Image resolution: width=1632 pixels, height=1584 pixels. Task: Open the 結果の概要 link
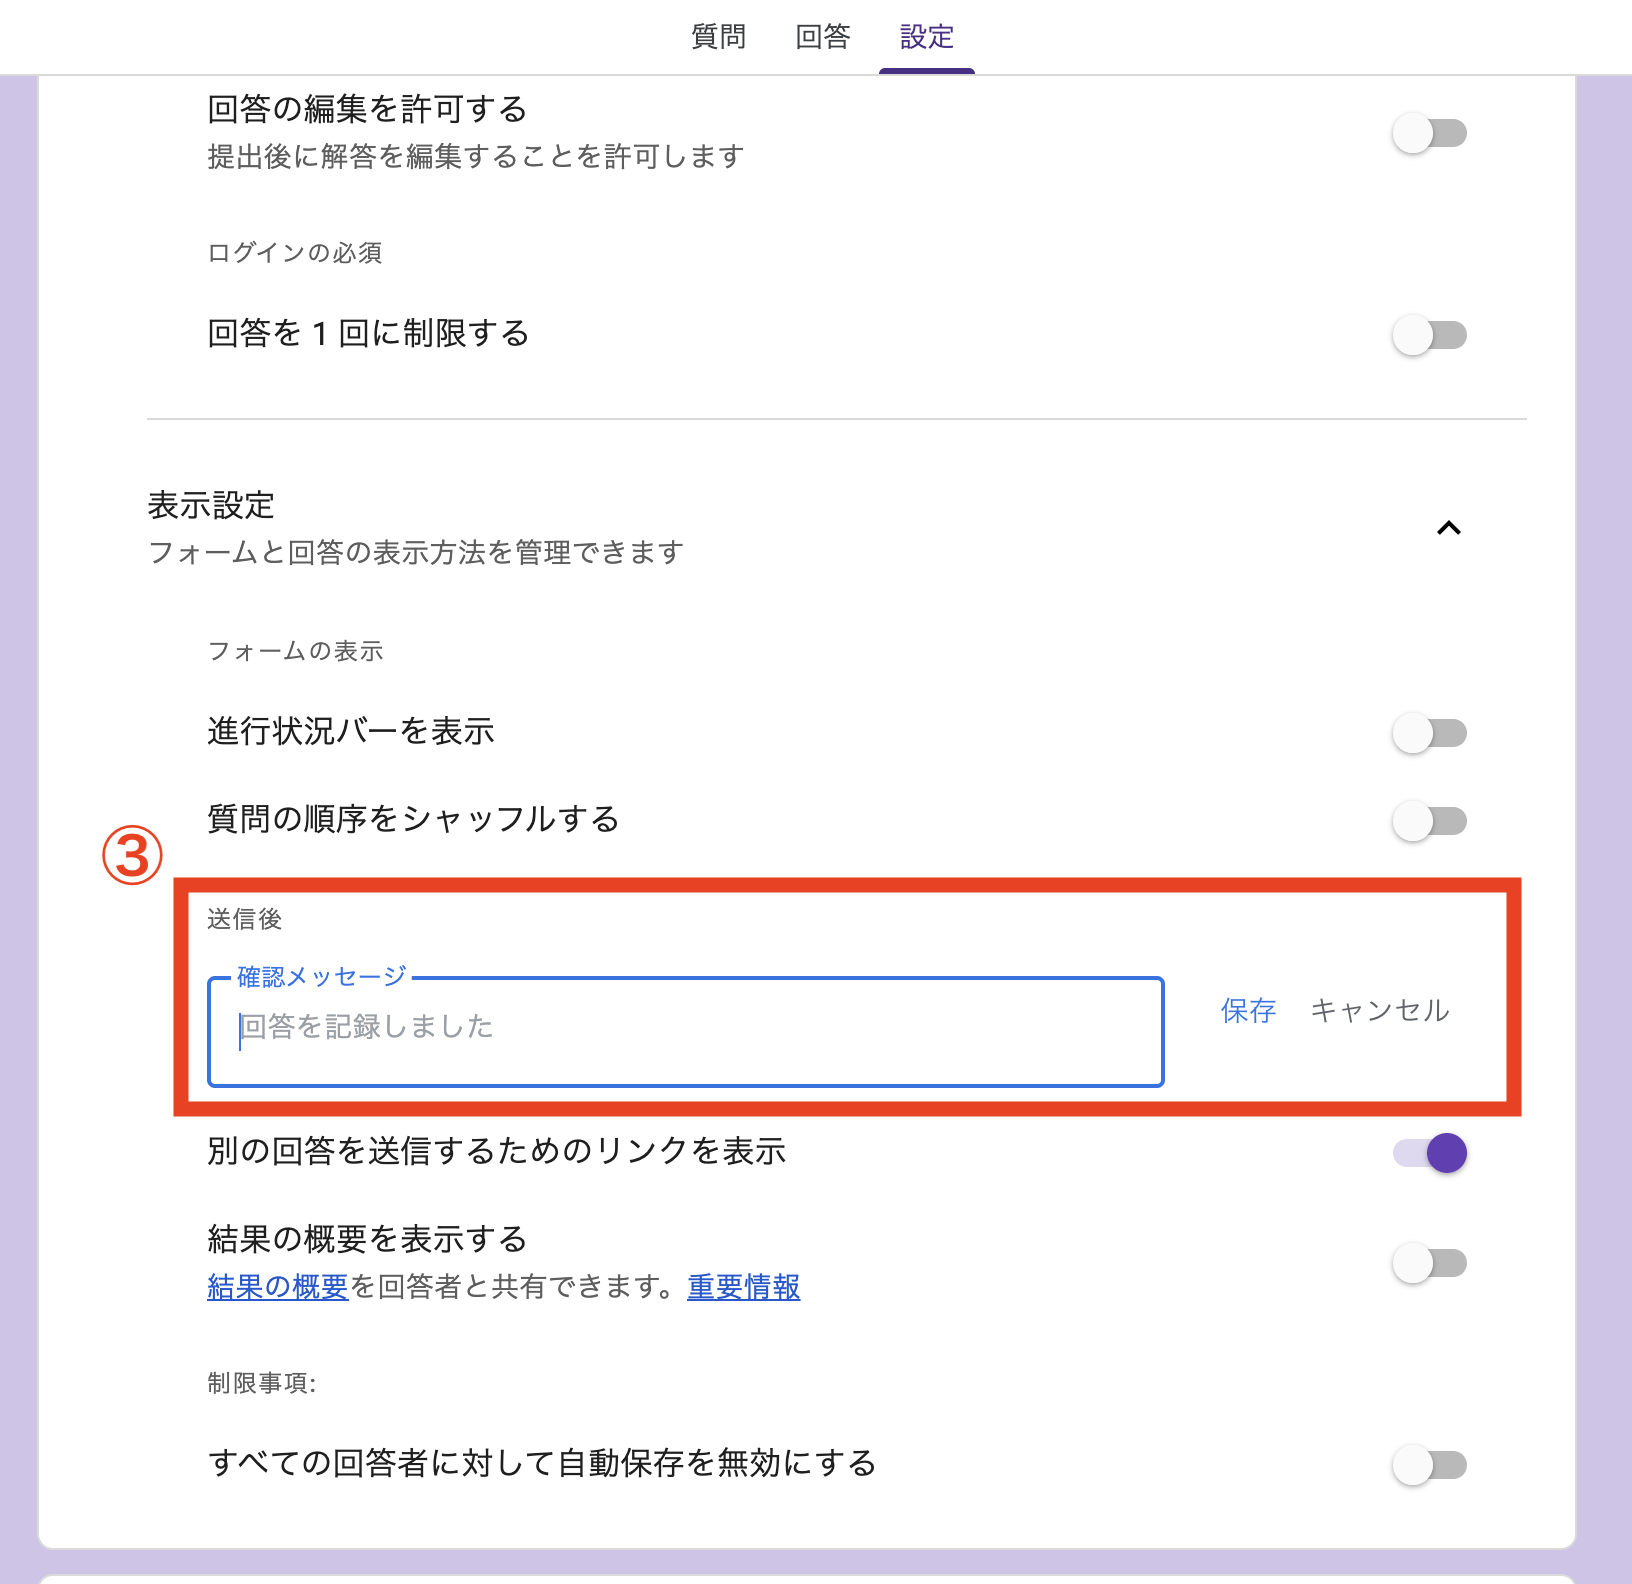[x=278, y=1287]
